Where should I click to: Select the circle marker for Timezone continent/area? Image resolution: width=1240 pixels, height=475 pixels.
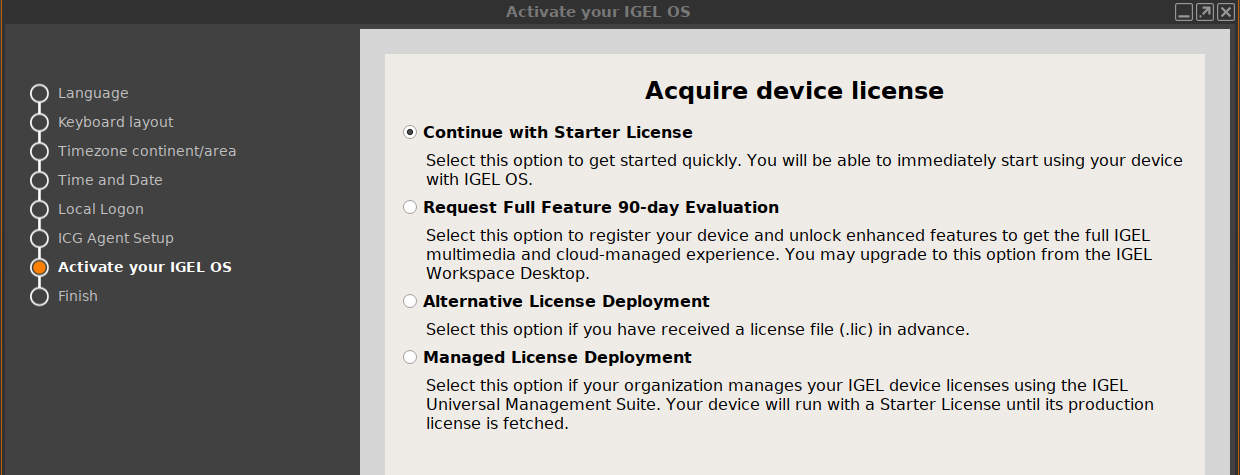(x=39, y=151)
